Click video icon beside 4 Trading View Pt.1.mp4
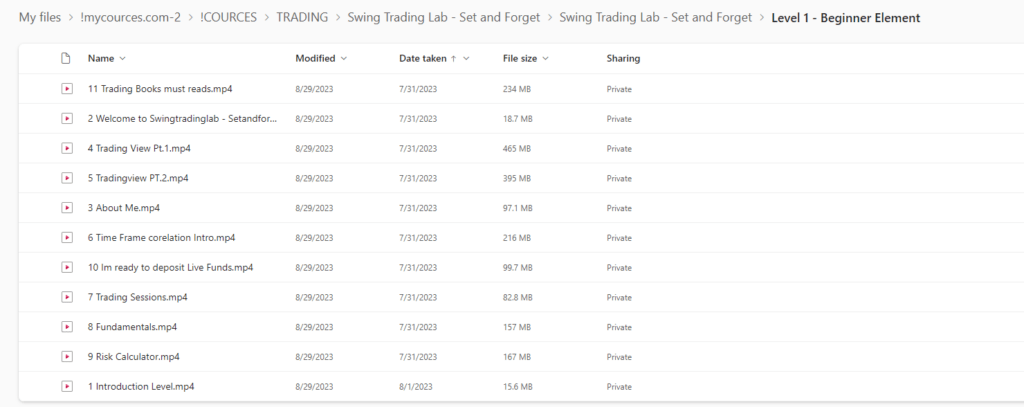The height and width of the screenshot is (407, 1024). [66, 148]
